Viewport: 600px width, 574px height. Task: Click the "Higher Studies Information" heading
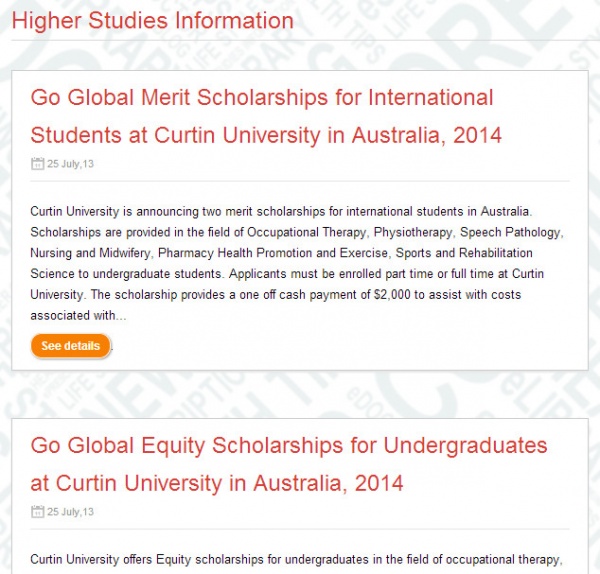coord(153,20)
